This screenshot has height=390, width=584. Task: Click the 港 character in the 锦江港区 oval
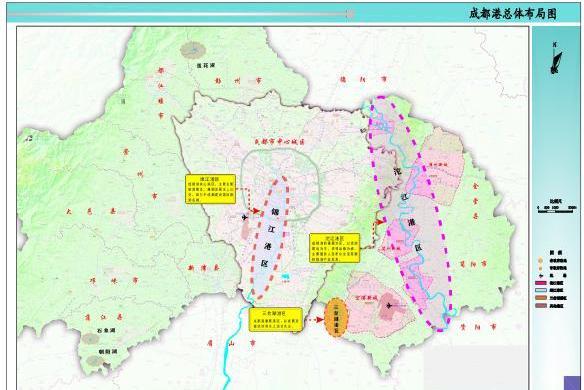268,246
